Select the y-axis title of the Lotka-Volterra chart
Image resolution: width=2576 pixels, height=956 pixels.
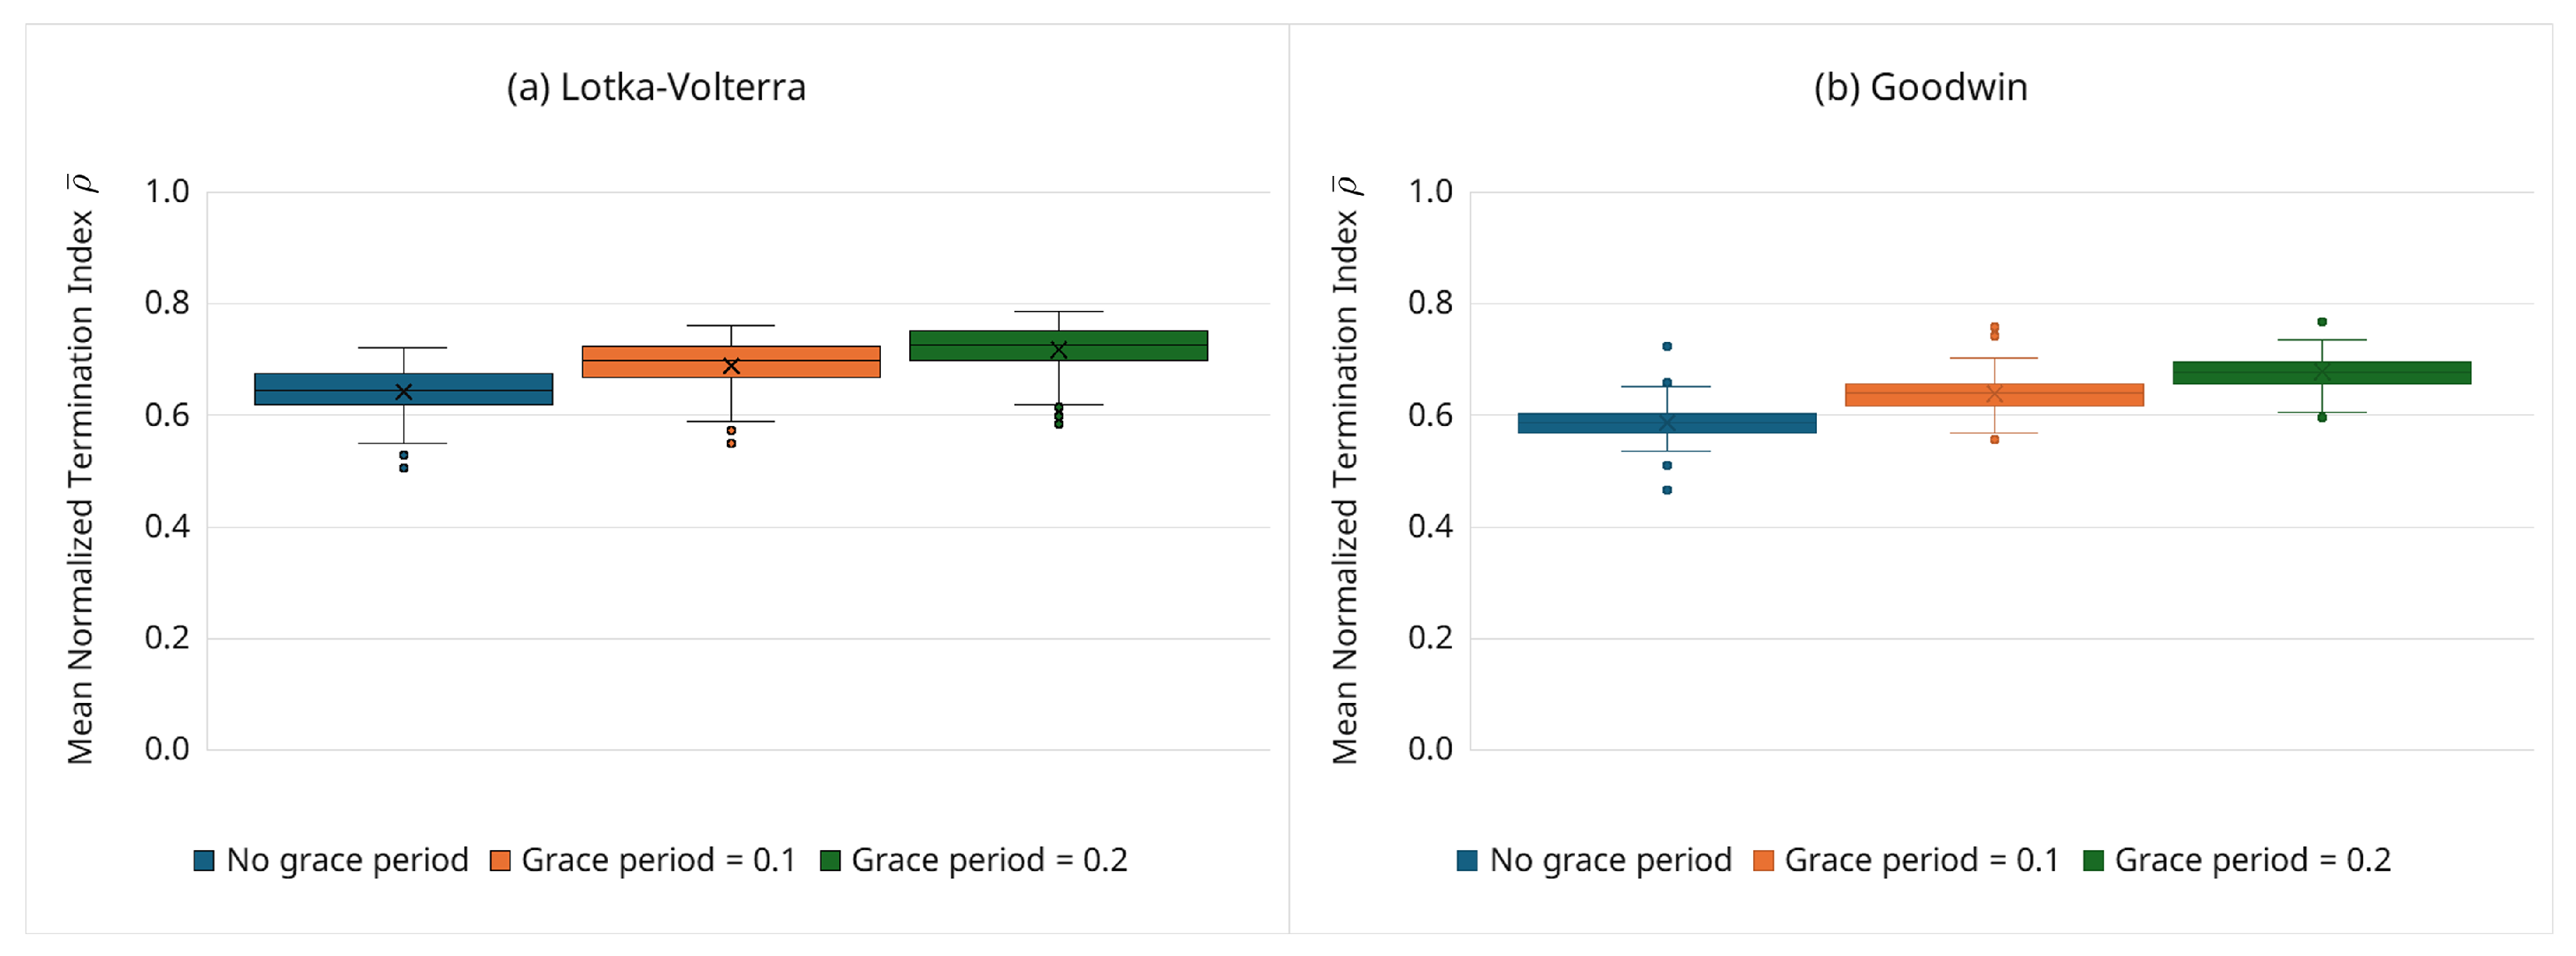click(81, 470)
